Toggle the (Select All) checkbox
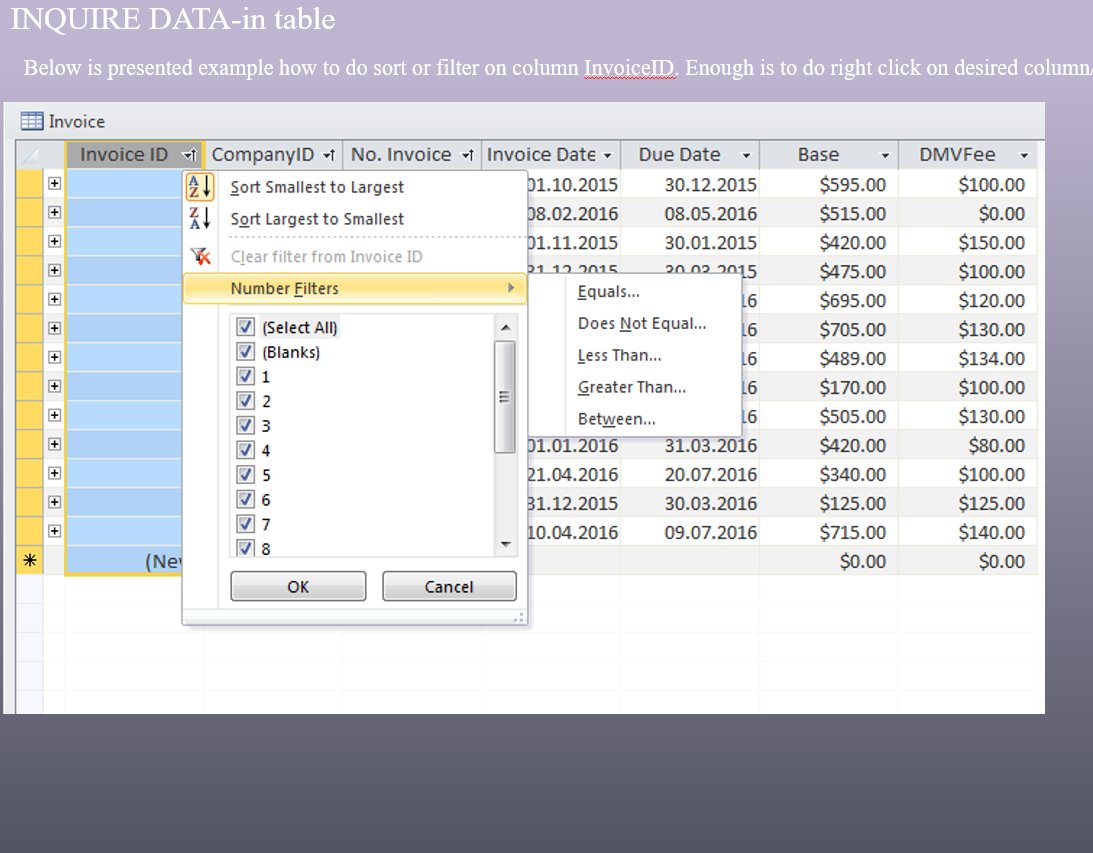The width and height of the screenshot is (1093, 853). point(245,327)
